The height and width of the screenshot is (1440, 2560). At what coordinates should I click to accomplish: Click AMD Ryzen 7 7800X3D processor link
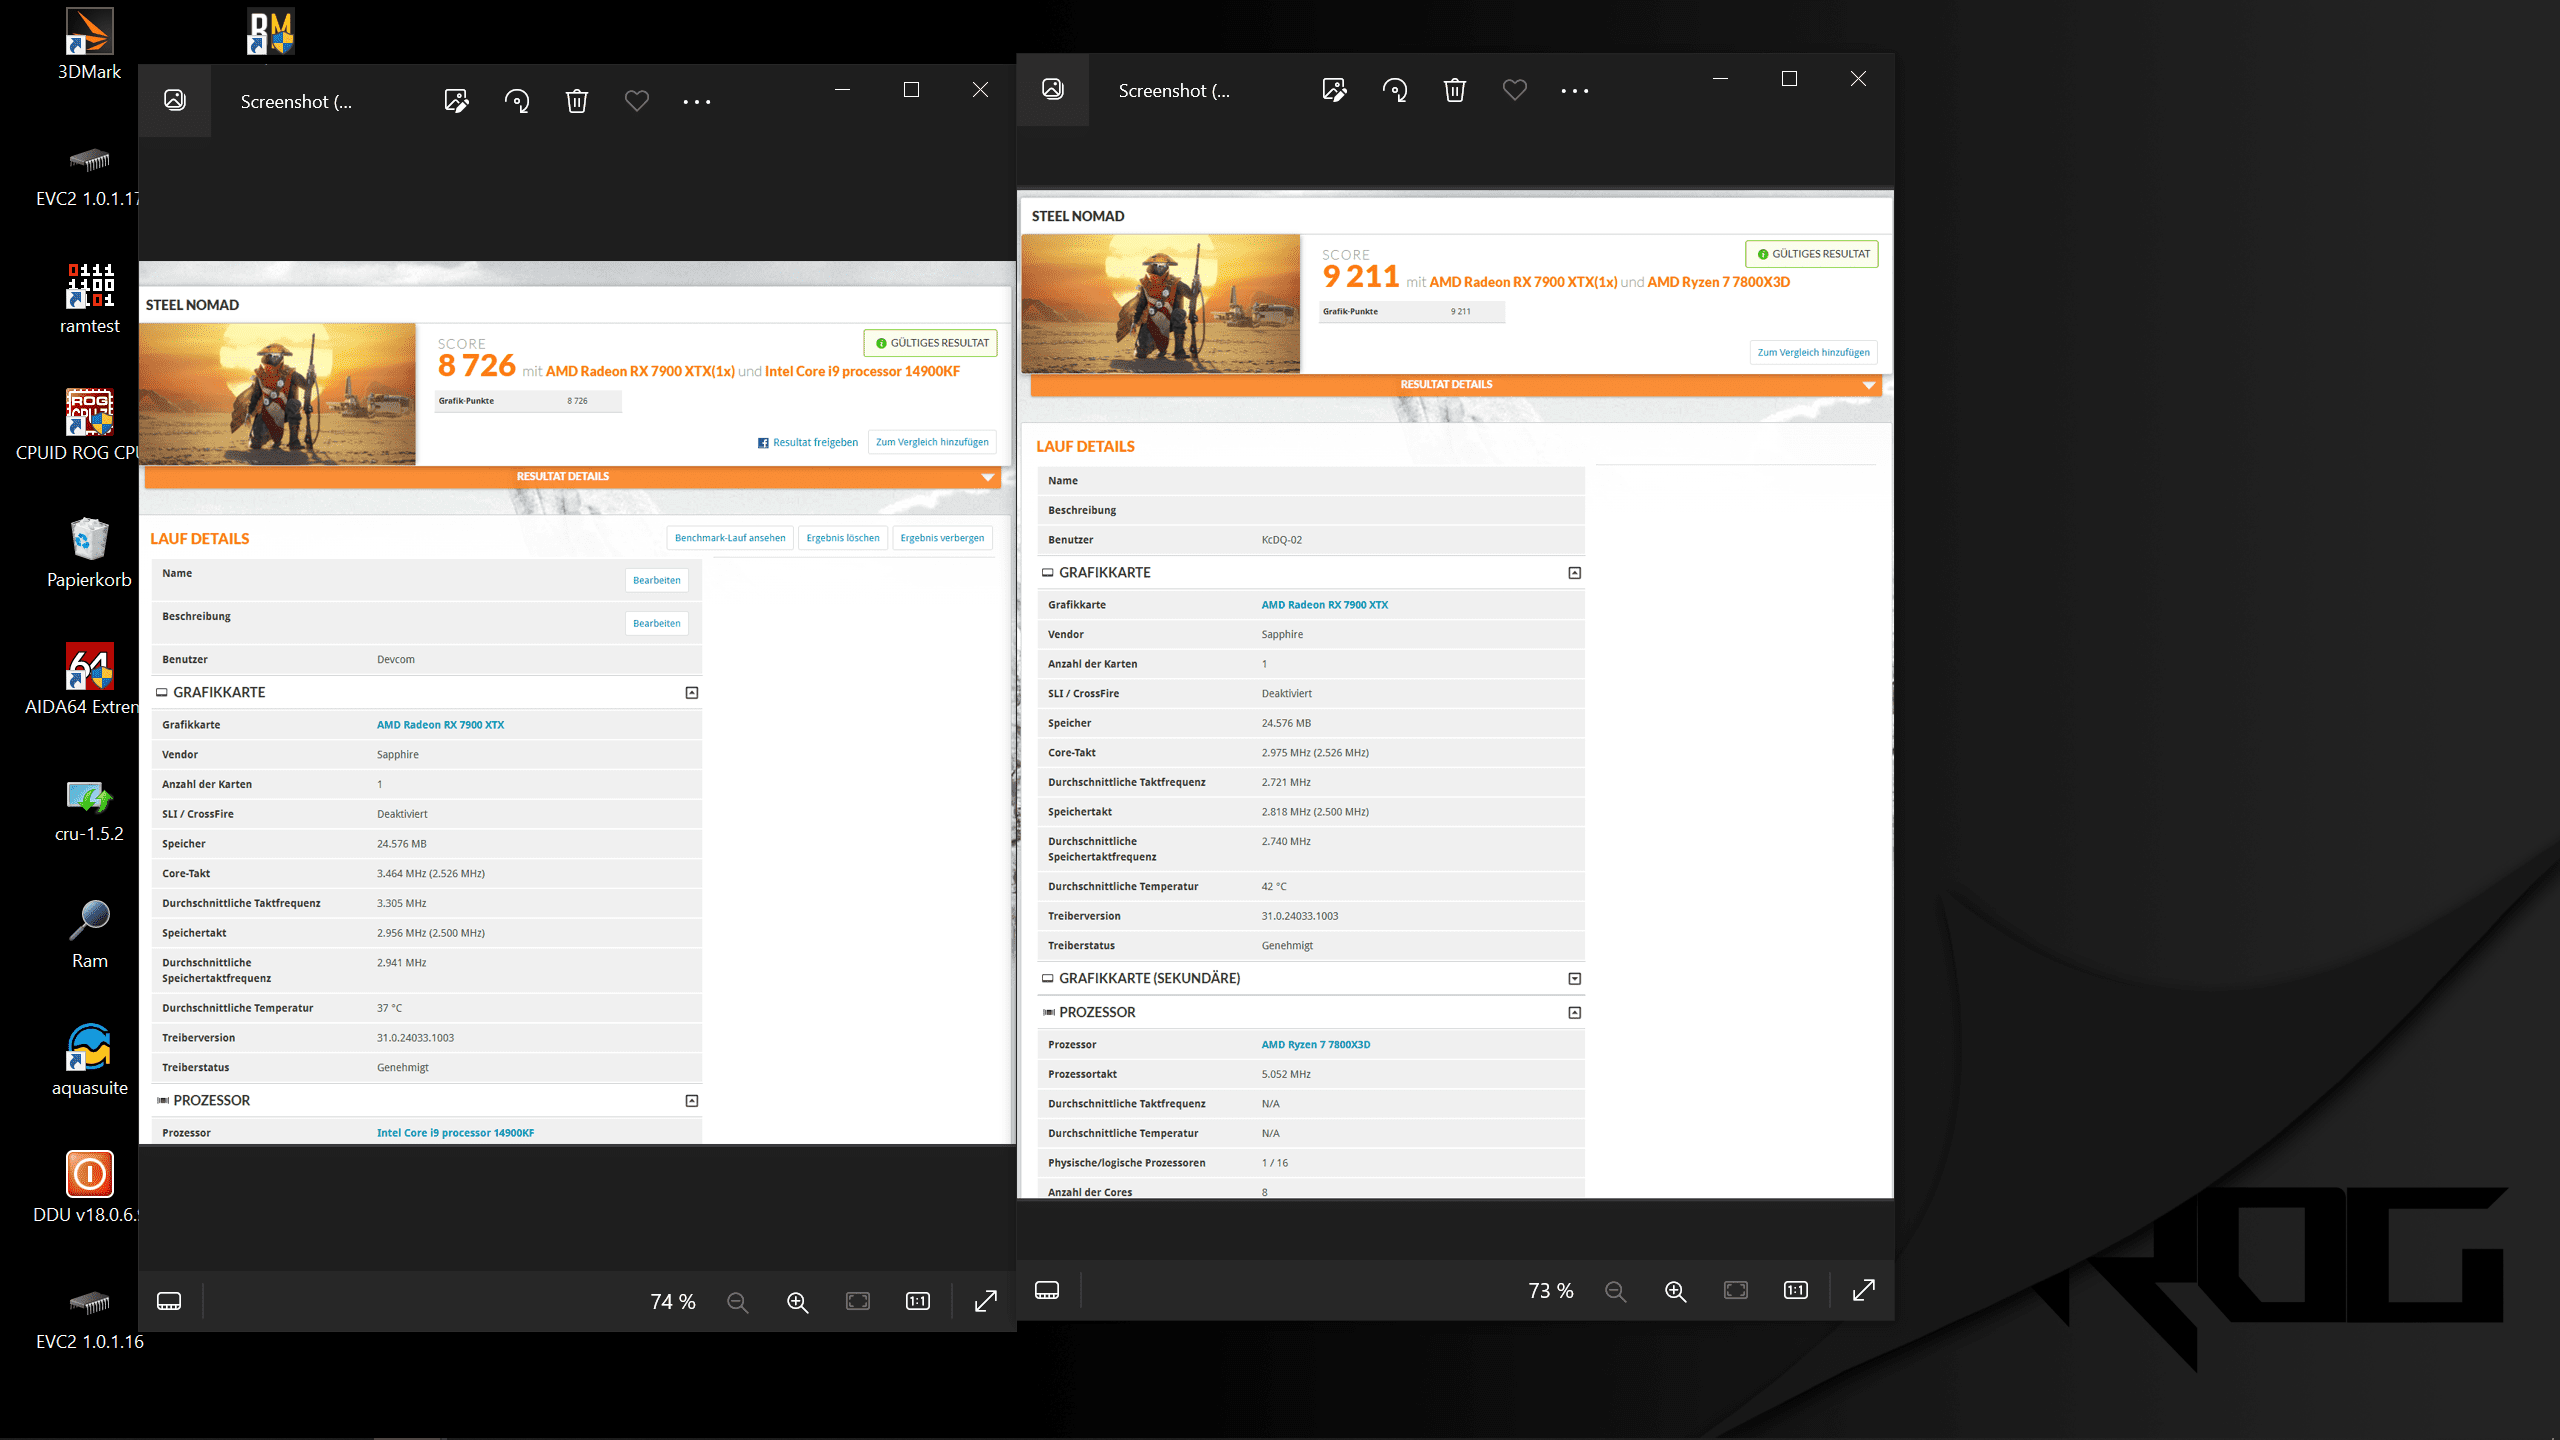coord(1316,1044)
